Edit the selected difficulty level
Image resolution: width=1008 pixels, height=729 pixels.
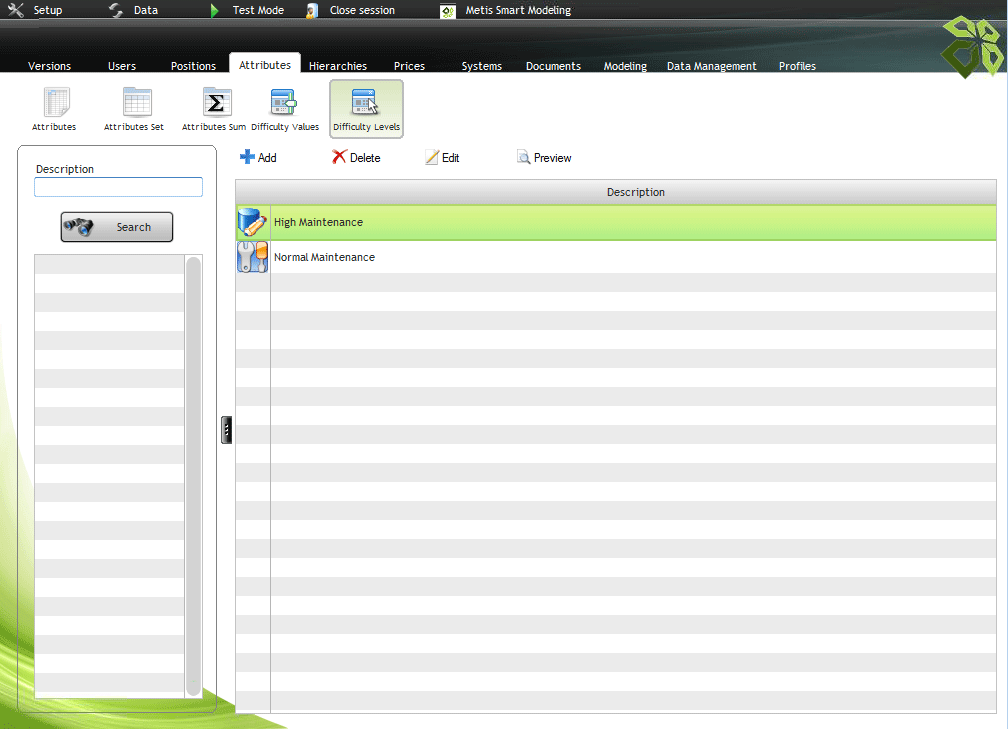click(442, 158)
